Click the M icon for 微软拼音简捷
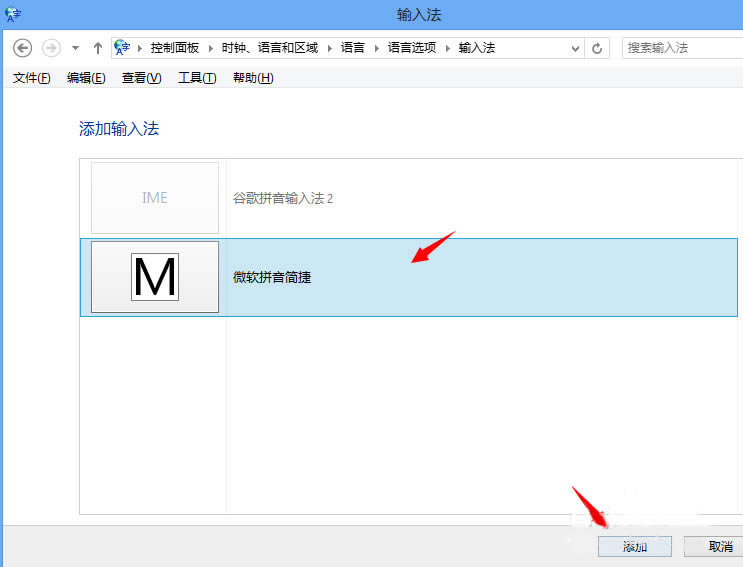 [x=155, y=277]
